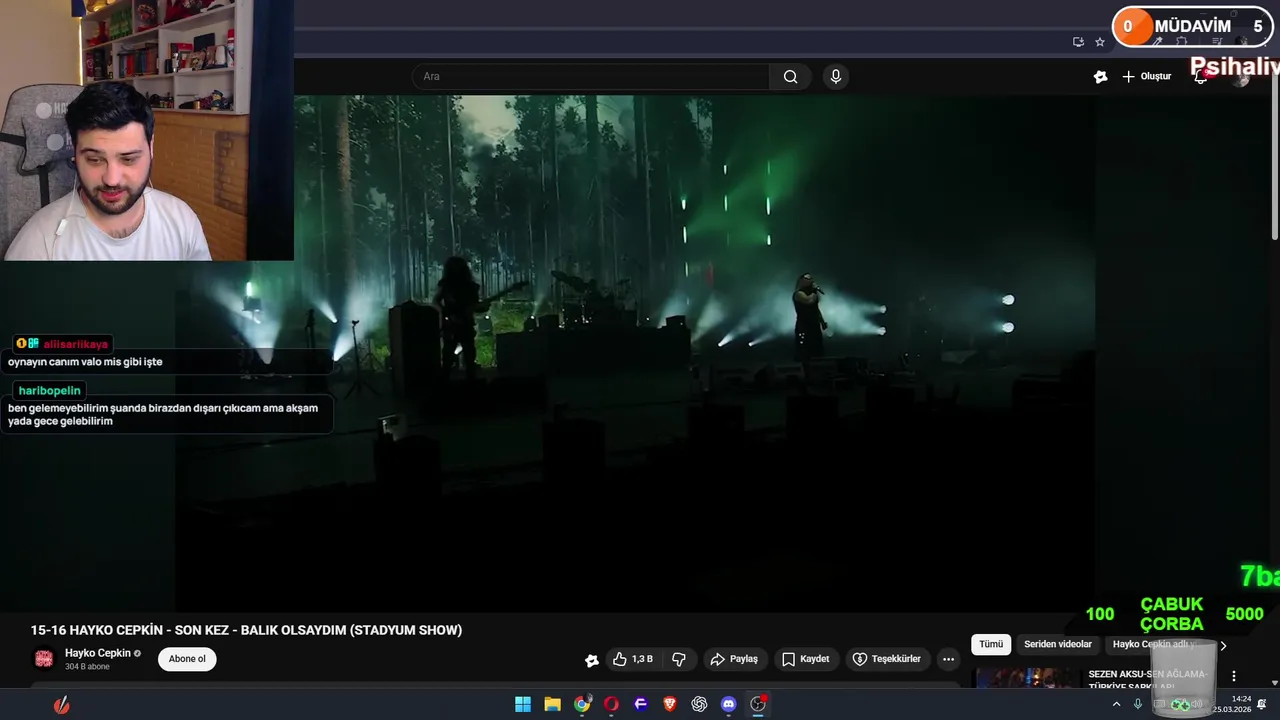
Task: Open the Brave browser from taskbar
Action: (x=670, y=704)
